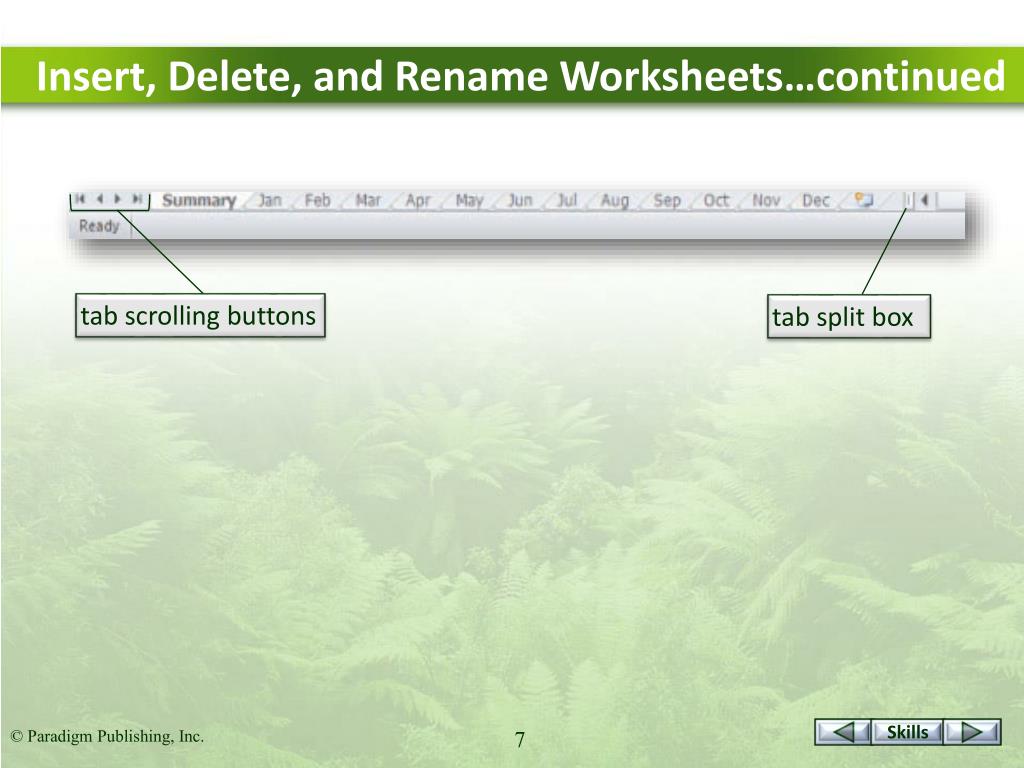The height and width of the screenshot is (768, 1024).
Task: Advance to next slide with right arrow button
Action: click(x=972, y=732)
